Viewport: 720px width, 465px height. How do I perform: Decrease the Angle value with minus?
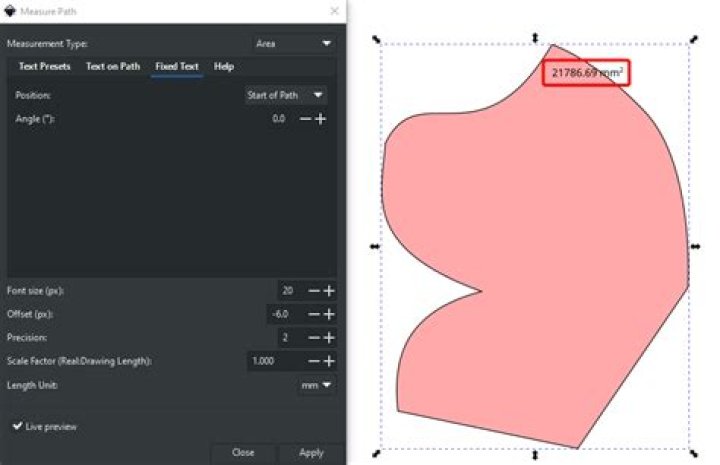point(306,119)
